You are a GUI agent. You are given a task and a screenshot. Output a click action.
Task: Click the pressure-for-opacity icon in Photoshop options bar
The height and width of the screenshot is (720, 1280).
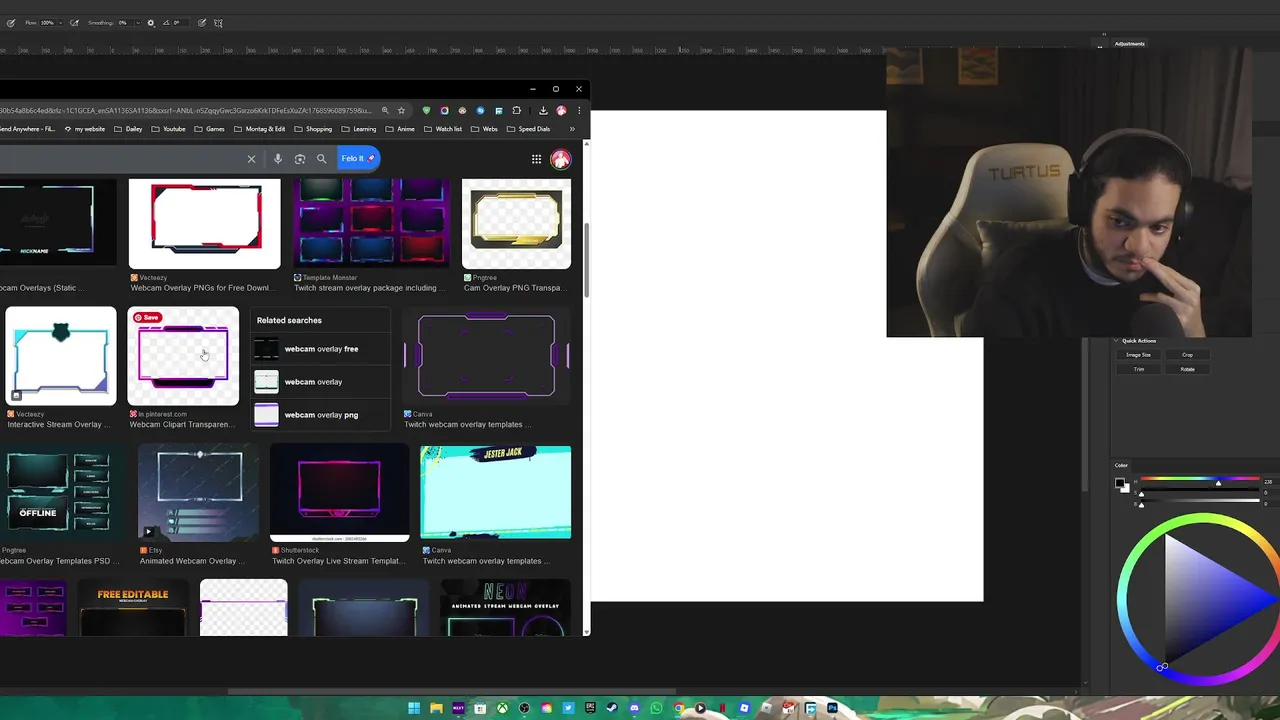pyautogui.click(x=11, y=23)
